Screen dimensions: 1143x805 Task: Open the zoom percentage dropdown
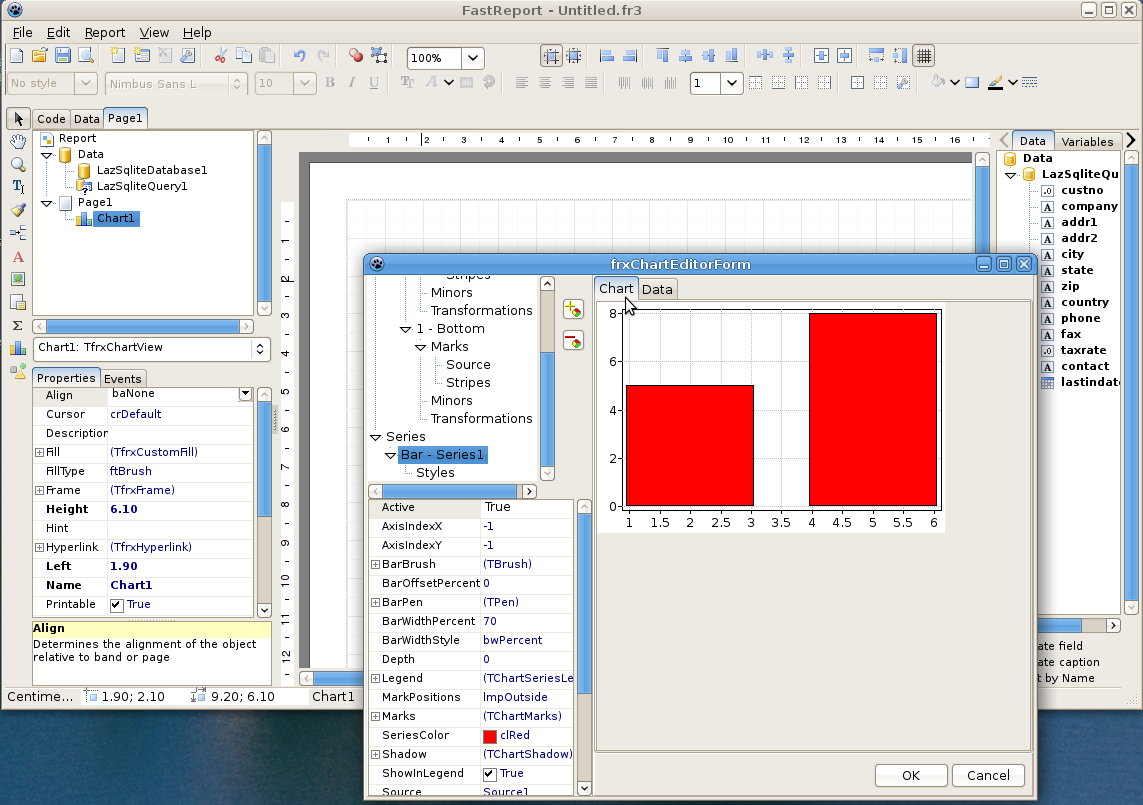472,58
